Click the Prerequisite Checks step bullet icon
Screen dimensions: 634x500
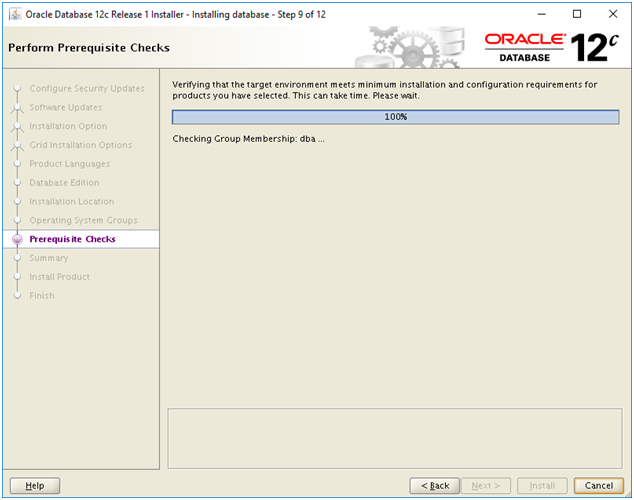coord(17,239)
